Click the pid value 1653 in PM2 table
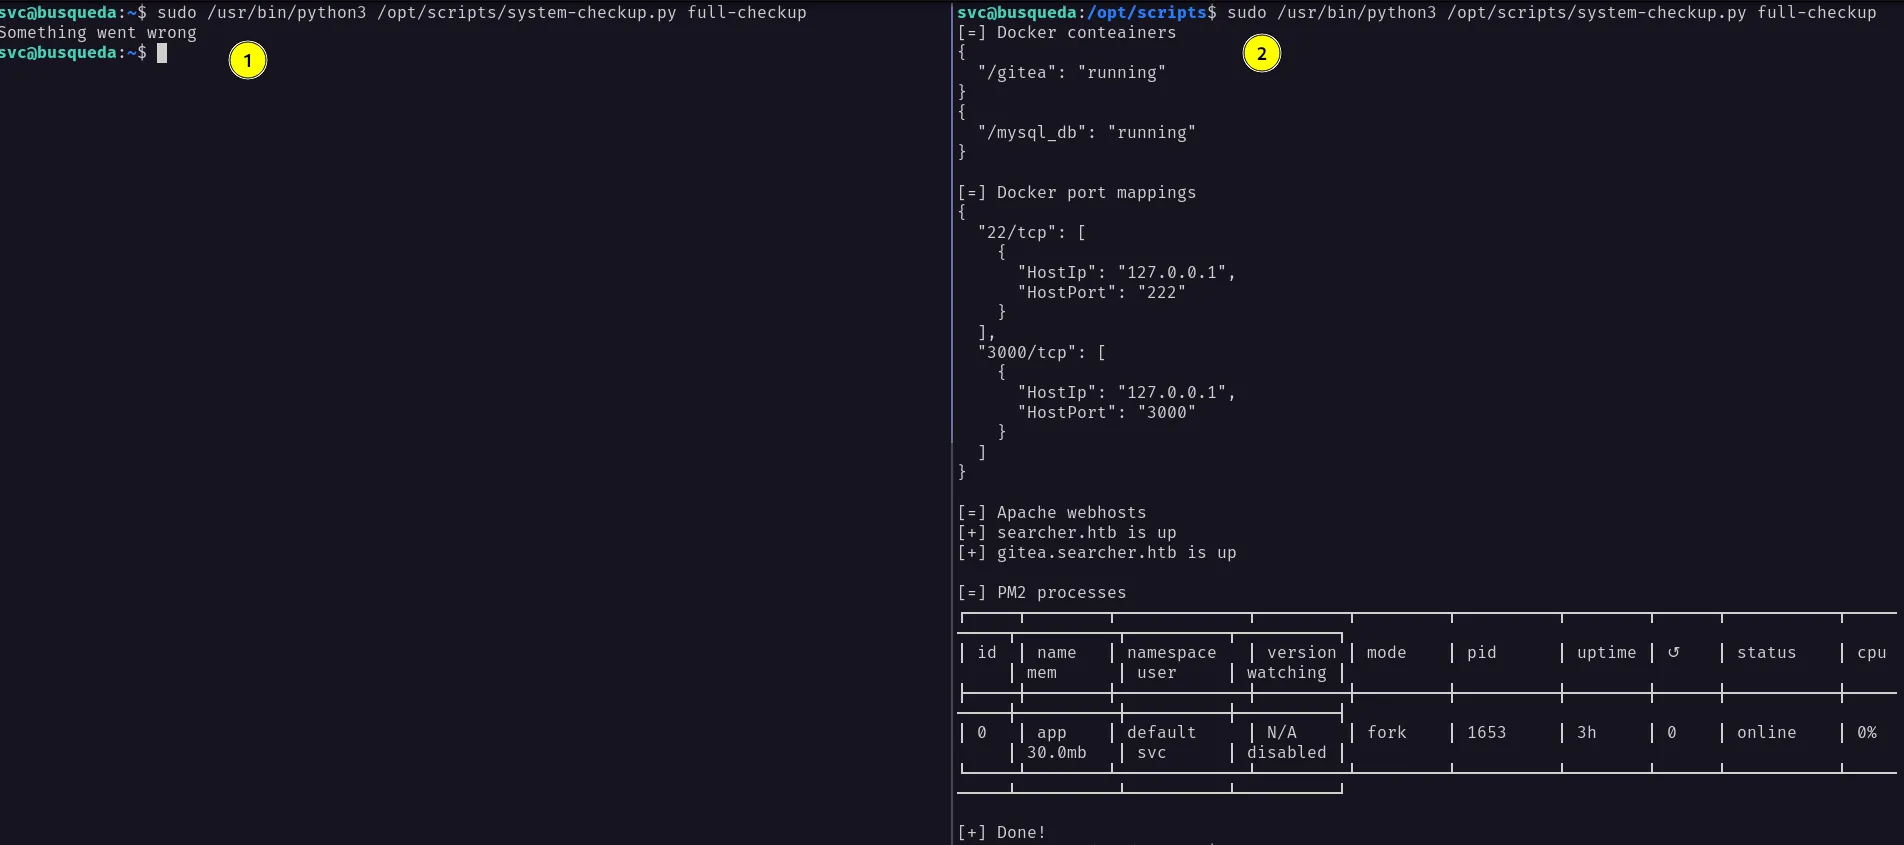The height and width of the screenshot is (845, 1904). (x=1486, y=733)
